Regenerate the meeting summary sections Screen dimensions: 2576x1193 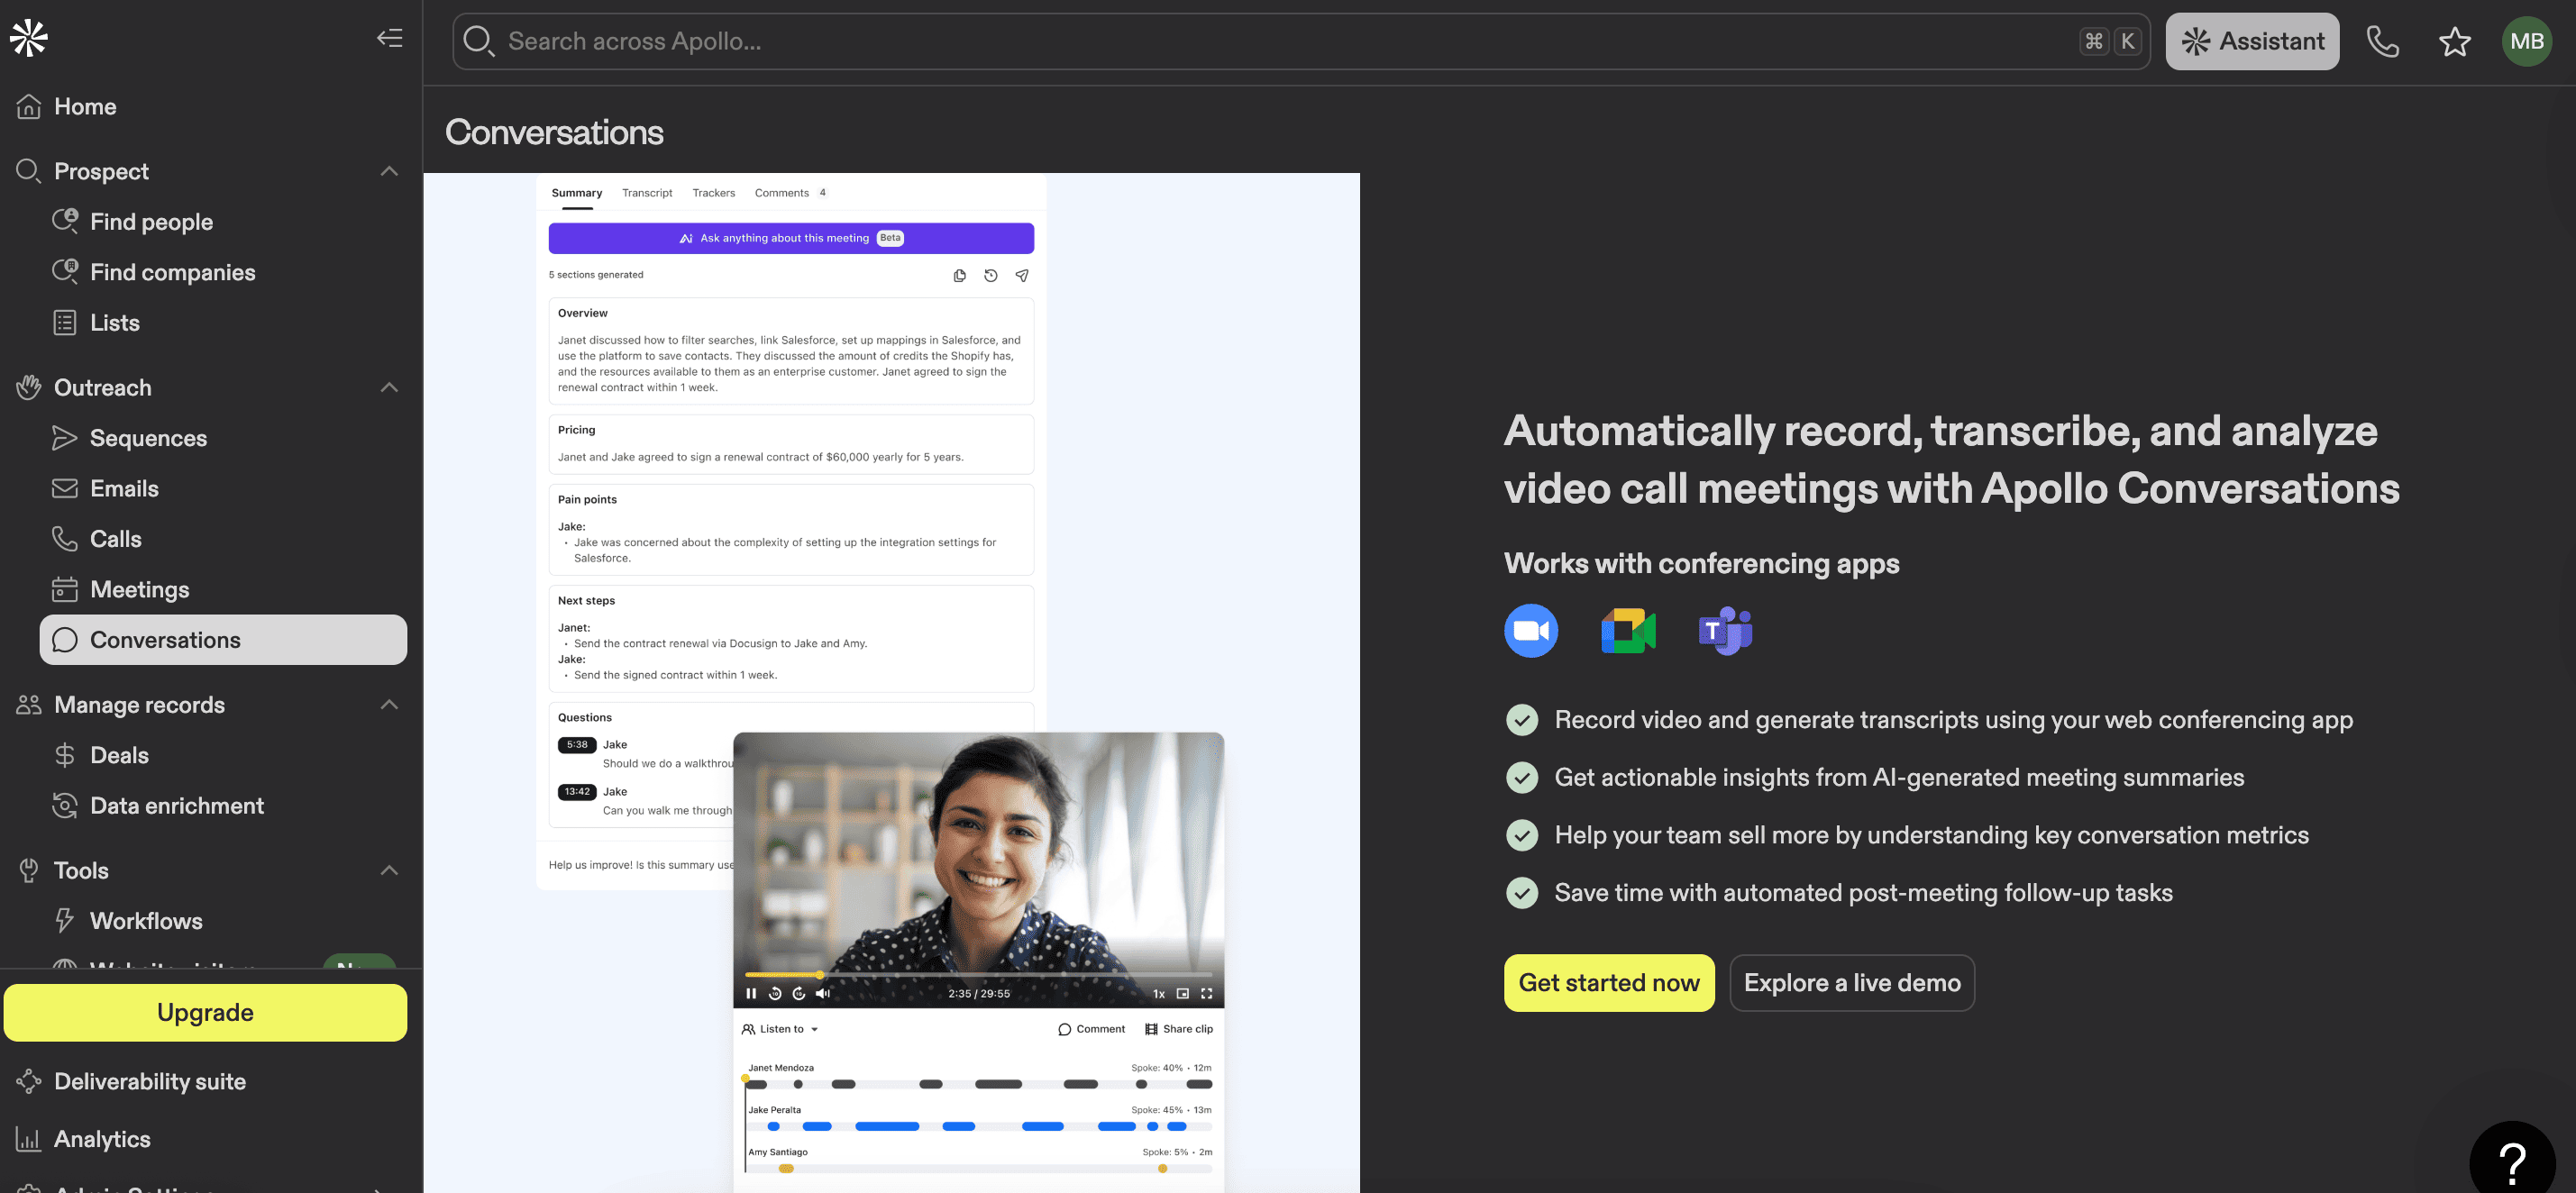(x=990, y=275)
